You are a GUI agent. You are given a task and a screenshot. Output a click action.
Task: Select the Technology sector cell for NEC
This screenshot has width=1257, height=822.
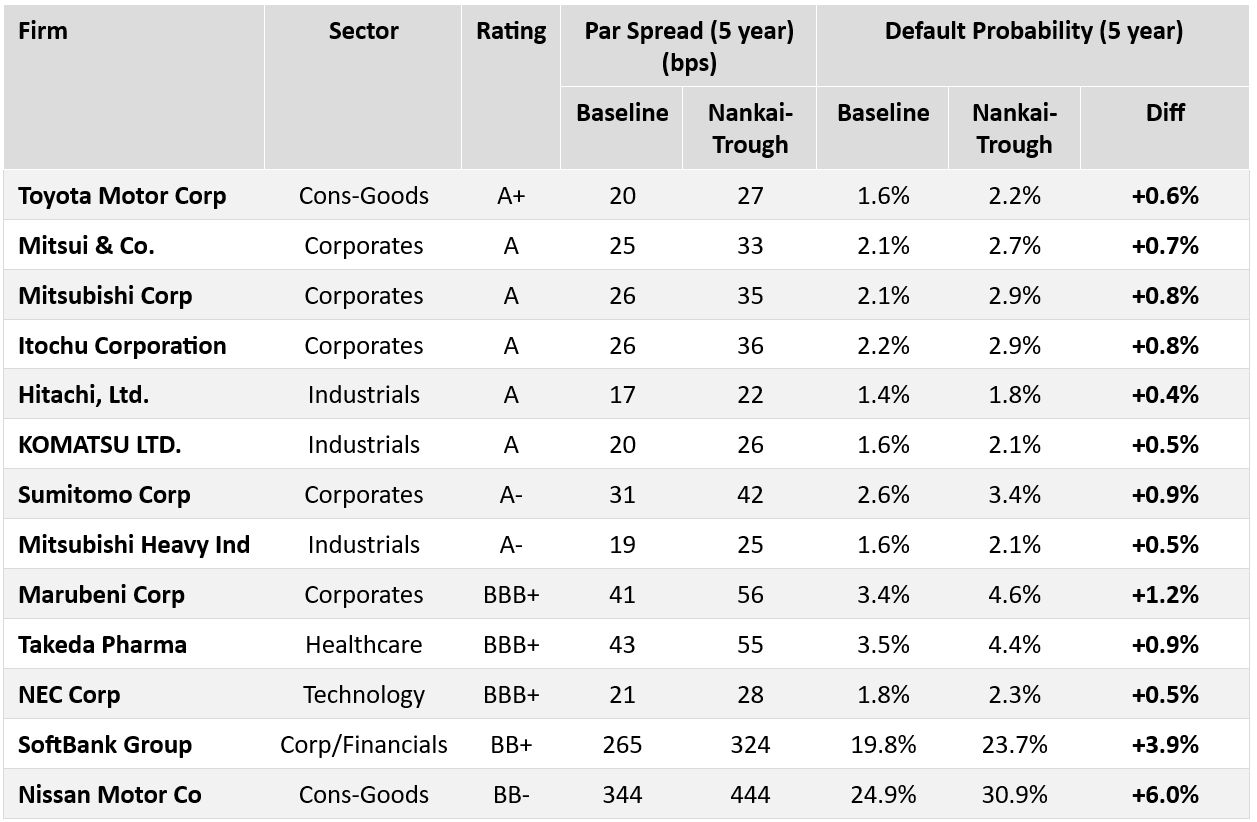tap(363, 695)
